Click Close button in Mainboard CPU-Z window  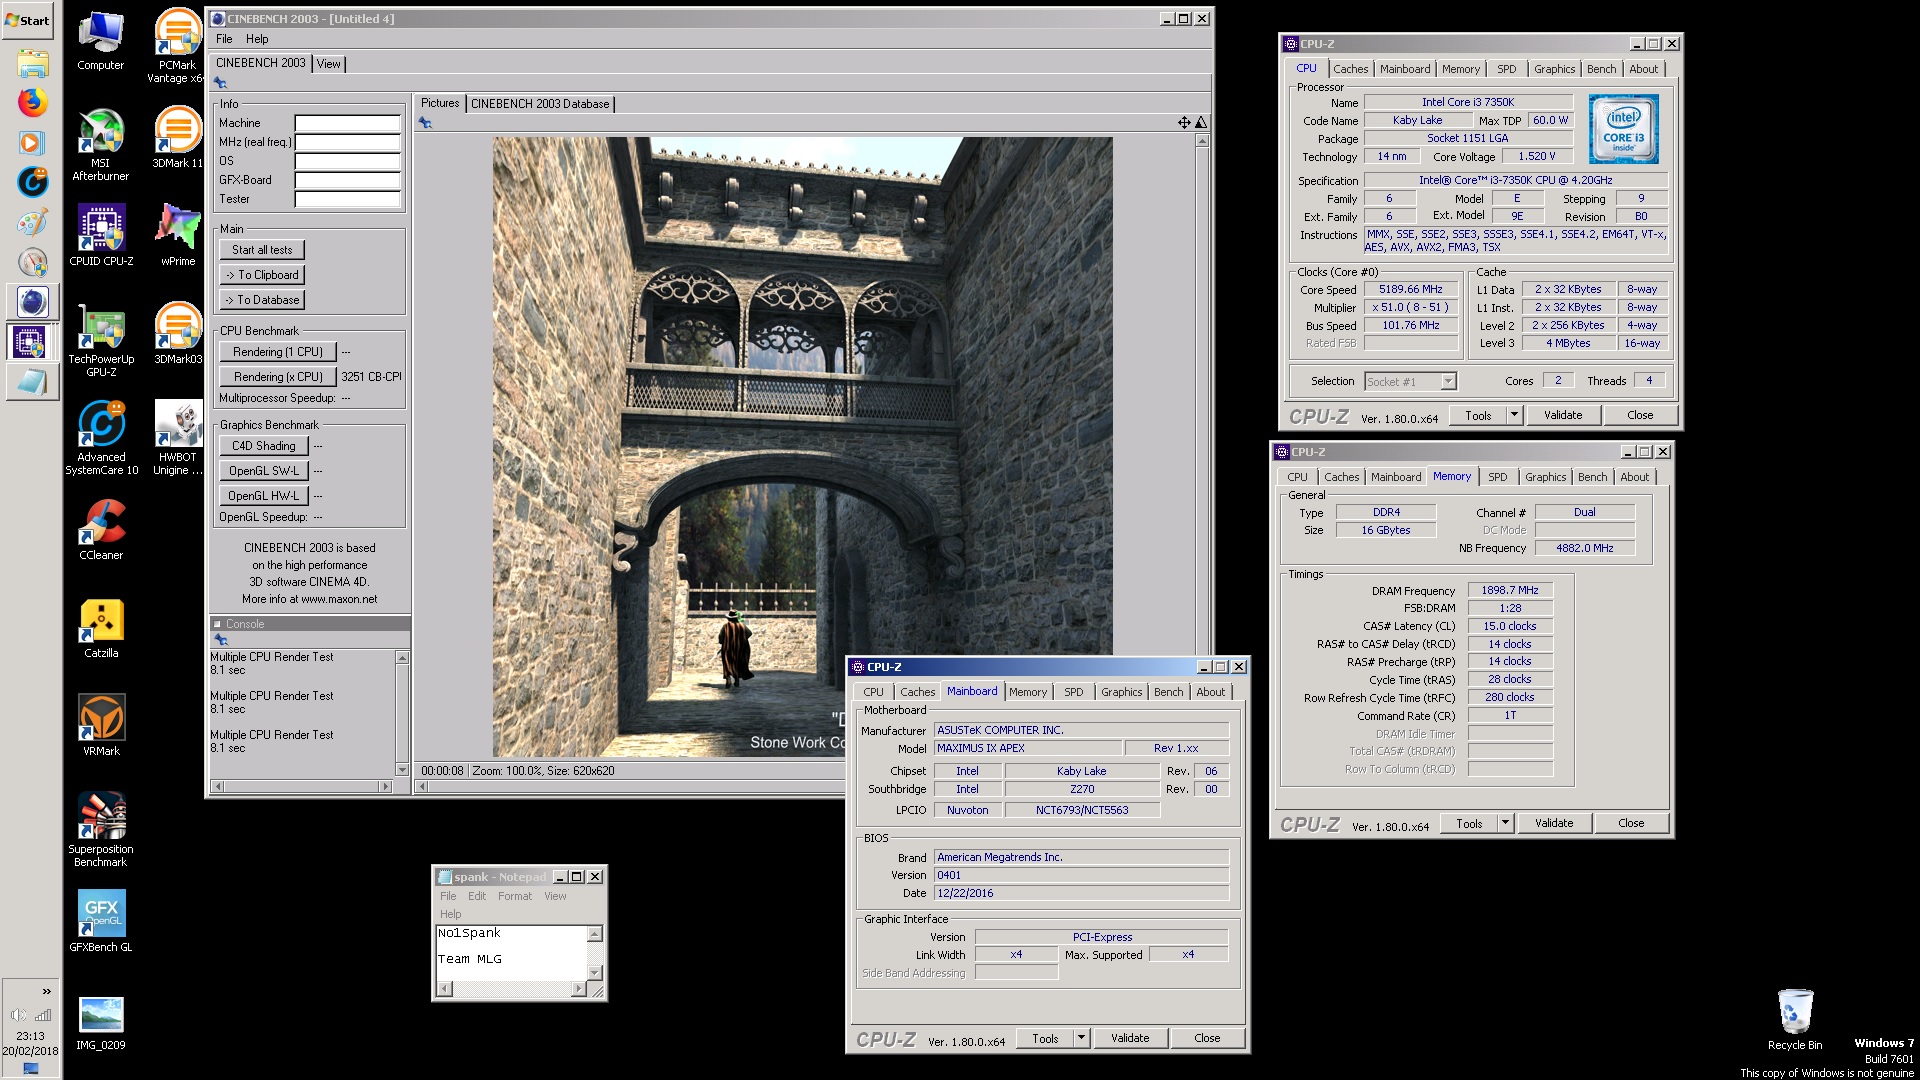(1207, 1038)
